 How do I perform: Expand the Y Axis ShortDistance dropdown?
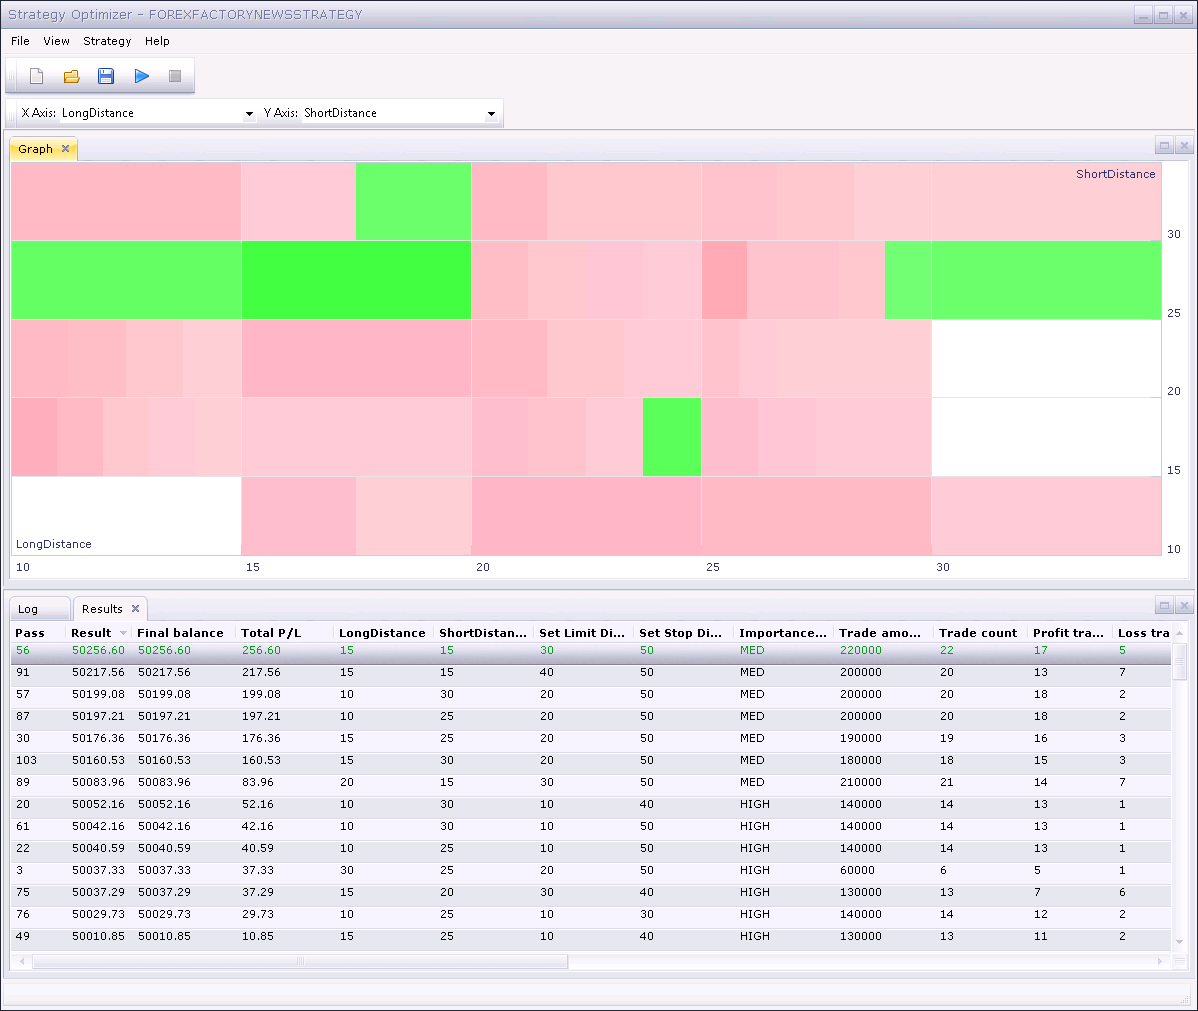(x=491, y=113)
